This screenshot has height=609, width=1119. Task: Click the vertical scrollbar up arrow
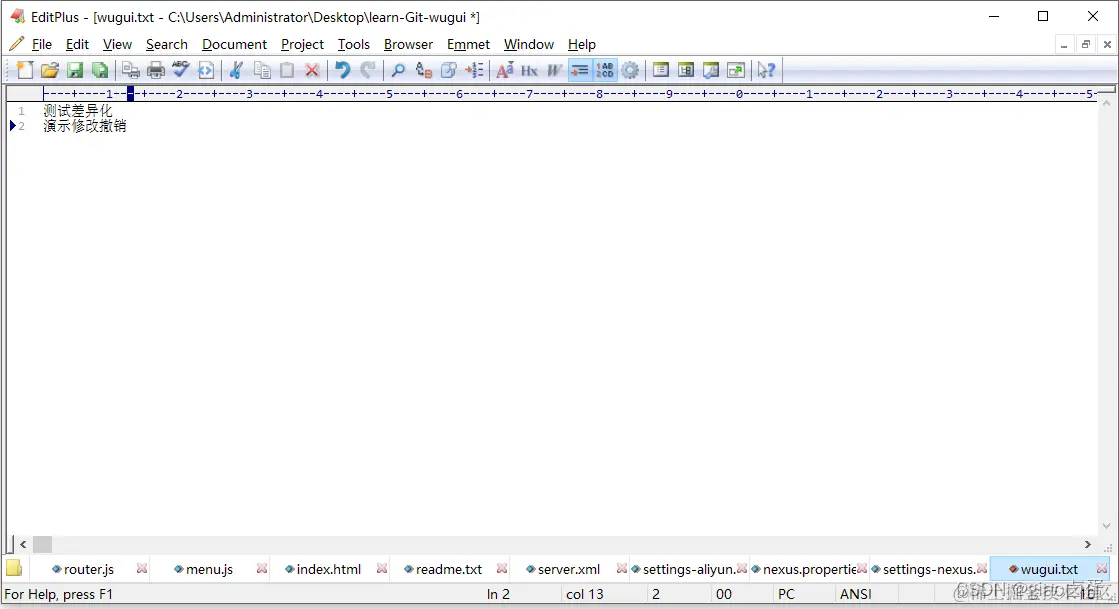pyautogui.click(x=1107, y=104)
